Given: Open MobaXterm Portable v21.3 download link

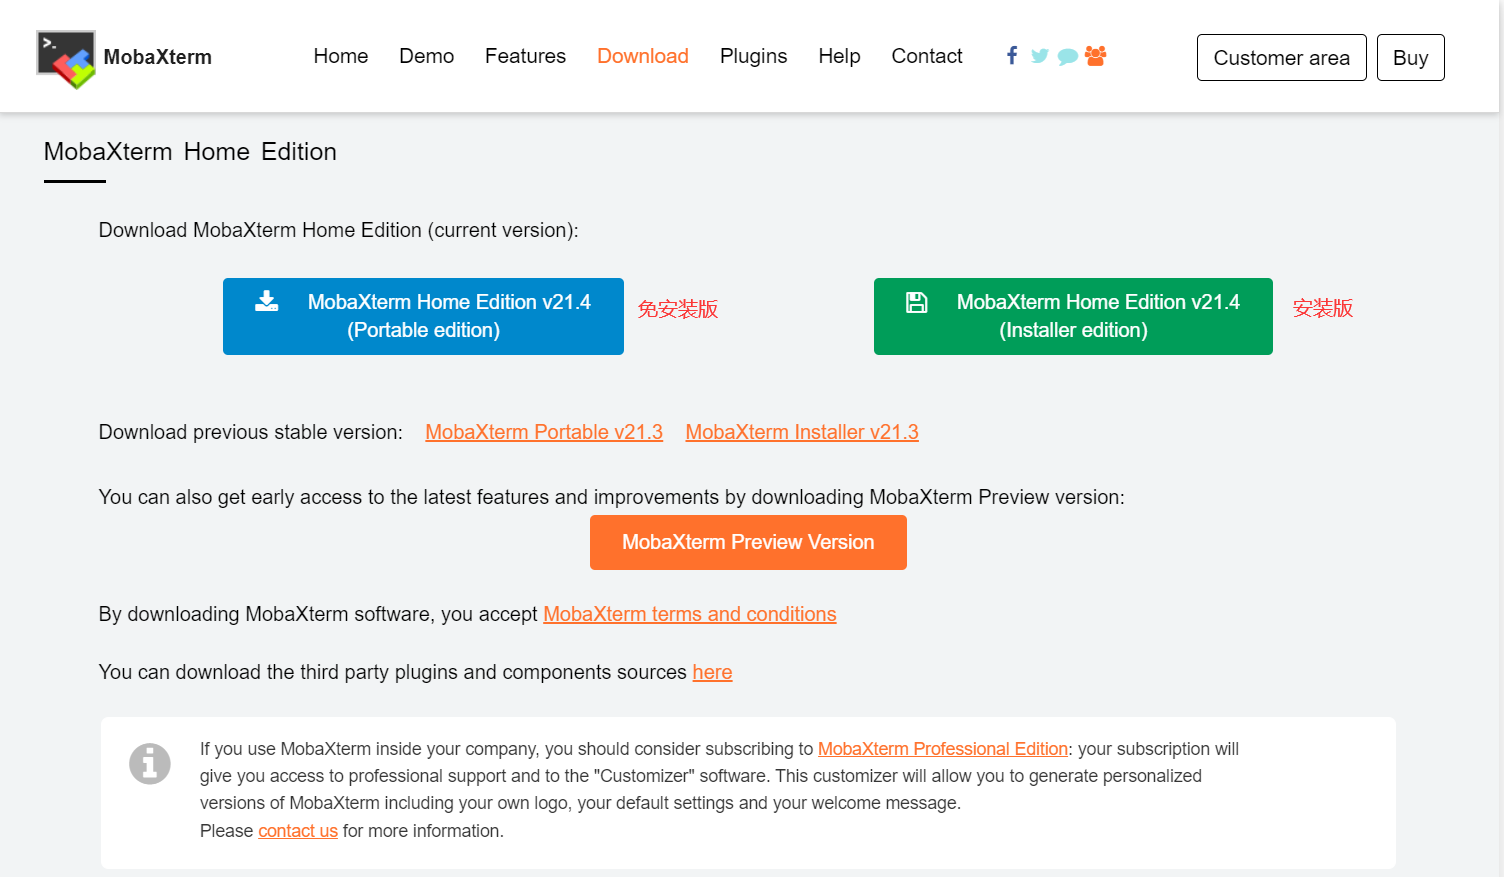Looking at the screenshot, I should click(x=543, y=432).
